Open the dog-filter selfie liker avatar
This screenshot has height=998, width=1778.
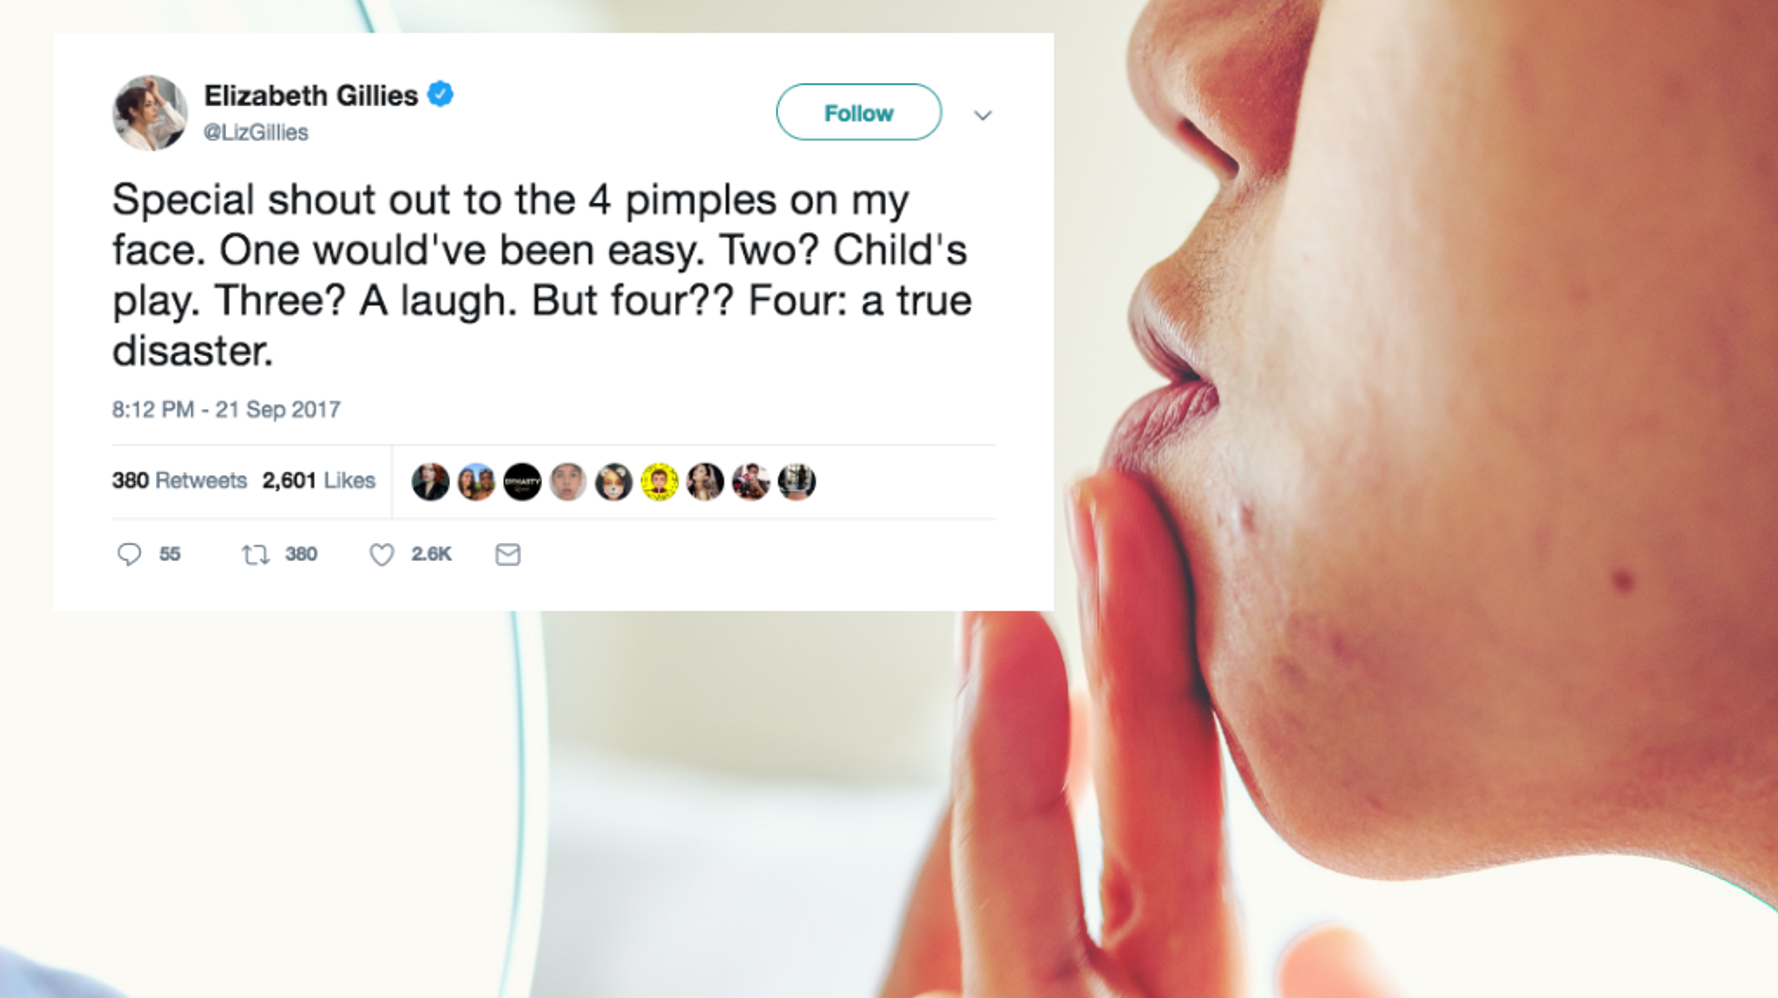pos(613,482)
